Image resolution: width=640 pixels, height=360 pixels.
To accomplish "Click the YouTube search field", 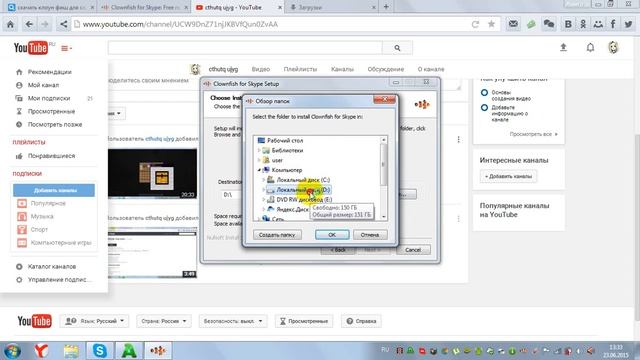I will pos(245,48).
